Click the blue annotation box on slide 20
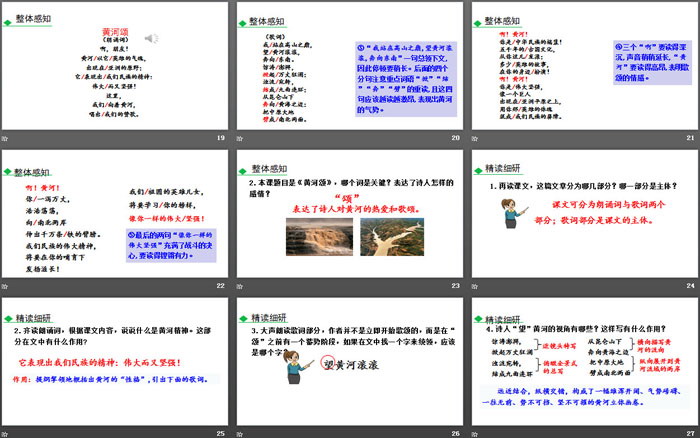Viewport: 700px width, 438px height. 399,76
